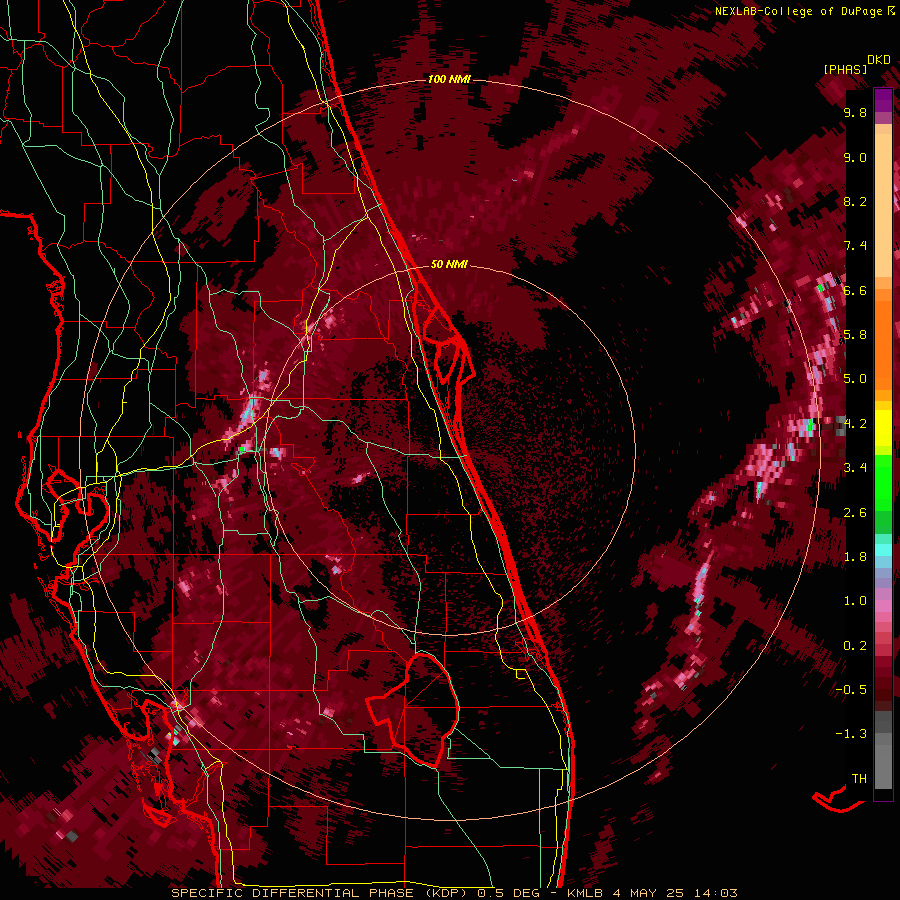Click the 100 NMI range ring label
The image size is (900, 900).
[449, 79]
